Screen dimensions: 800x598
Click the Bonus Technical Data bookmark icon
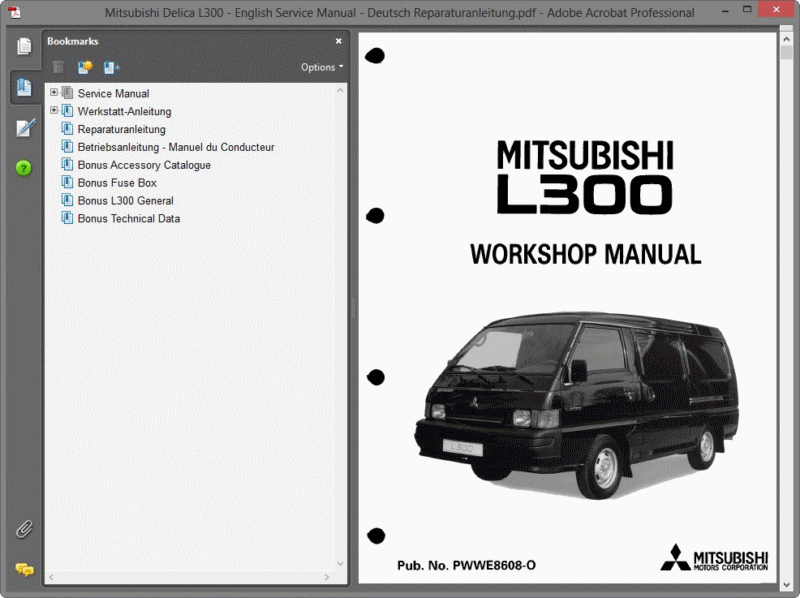tap(67, 218)
